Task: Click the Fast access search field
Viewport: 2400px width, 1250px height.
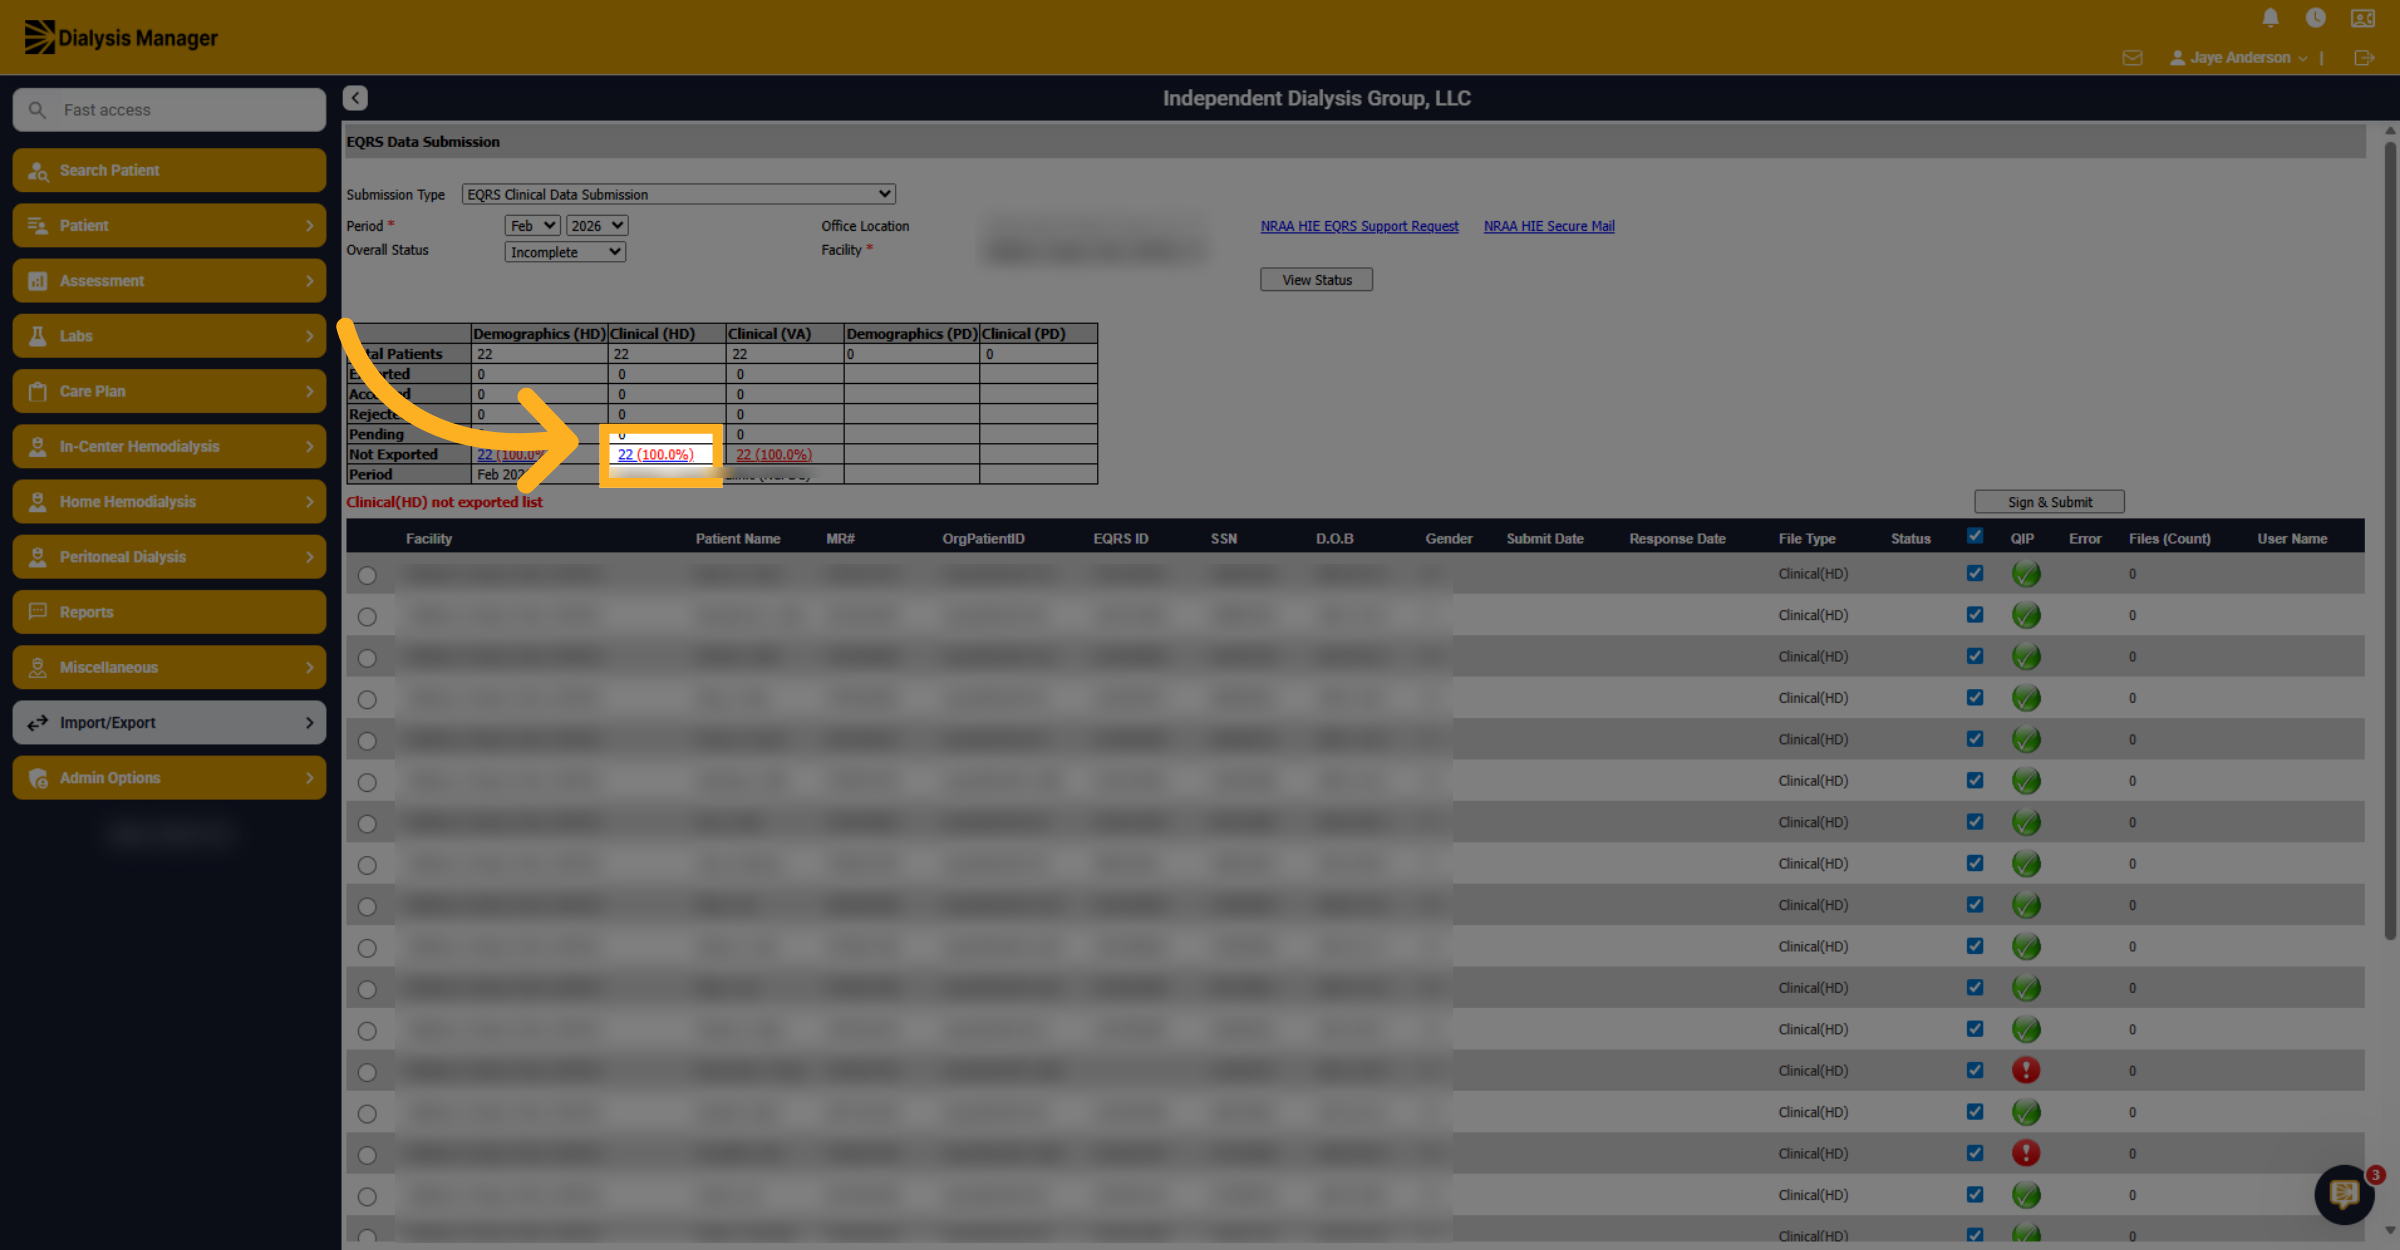Action: [169, 110]
